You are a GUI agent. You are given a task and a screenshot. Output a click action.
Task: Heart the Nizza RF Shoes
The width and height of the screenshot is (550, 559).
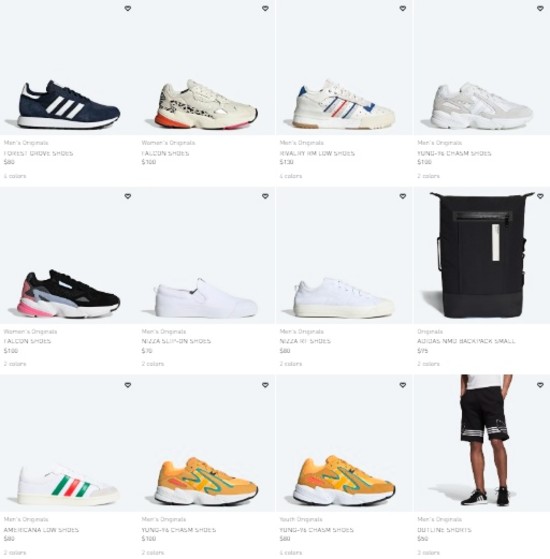403,196
